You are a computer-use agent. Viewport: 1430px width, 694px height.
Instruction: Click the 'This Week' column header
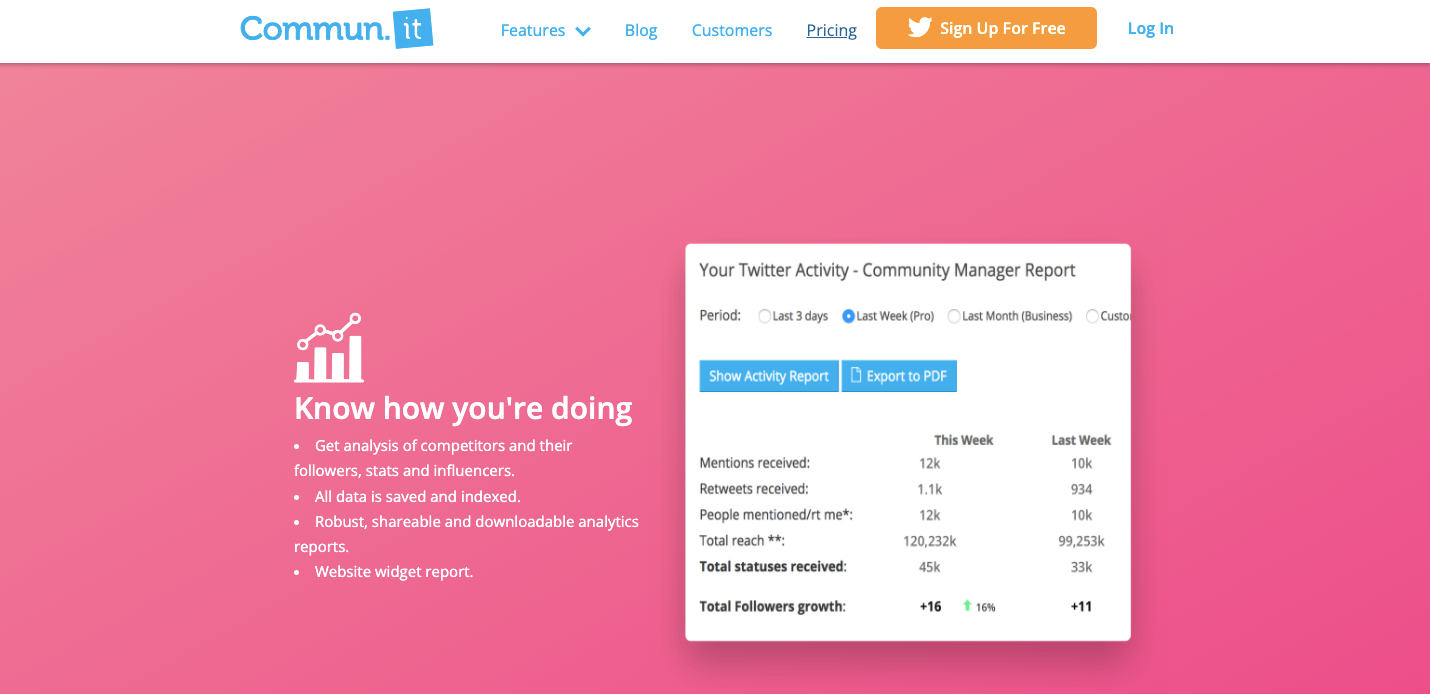pos(964,440)
